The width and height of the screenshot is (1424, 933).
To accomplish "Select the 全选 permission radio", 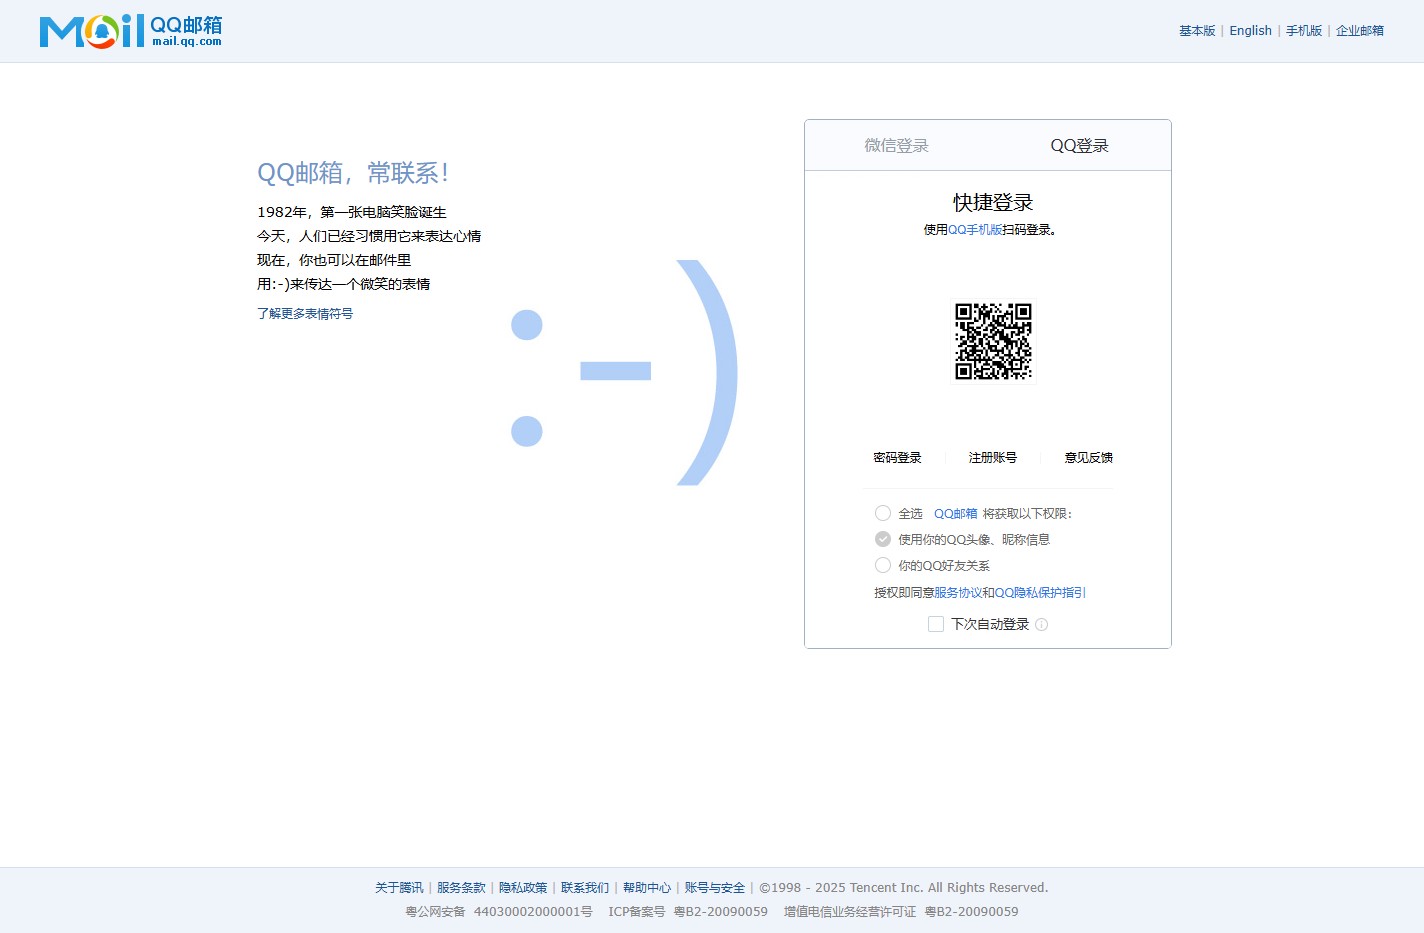I will (x=883, y=513).
